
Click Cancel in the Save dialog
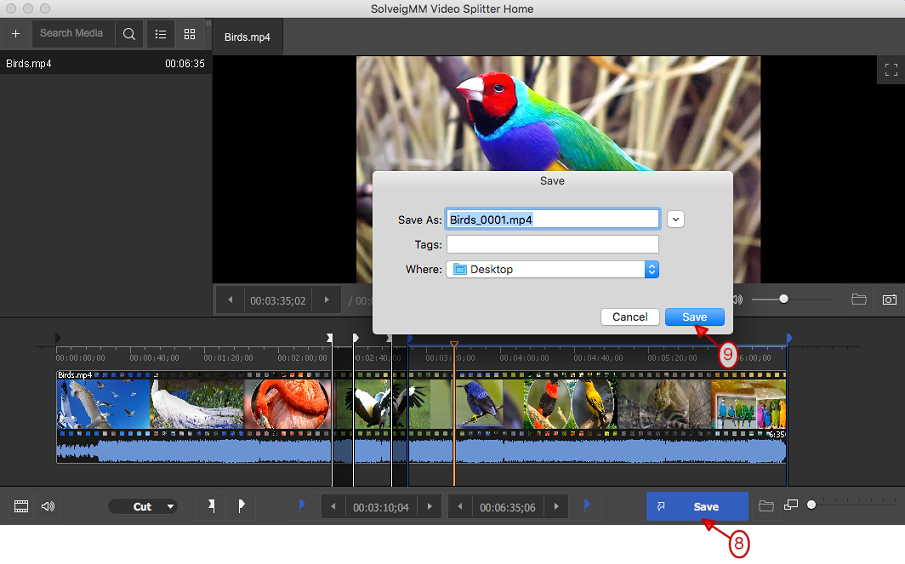click(630, 317)
